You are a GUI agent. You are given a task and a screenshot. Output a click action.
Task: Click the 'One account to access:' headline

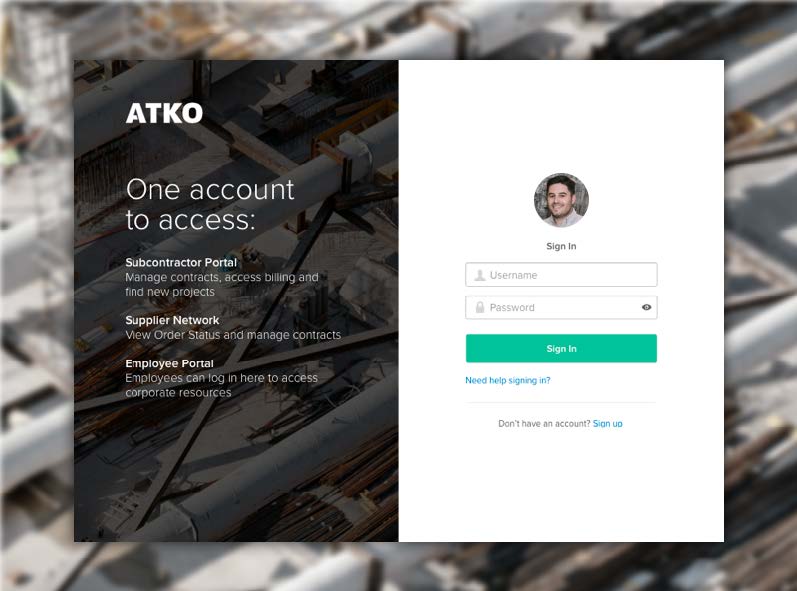click(x=210, y=204)
